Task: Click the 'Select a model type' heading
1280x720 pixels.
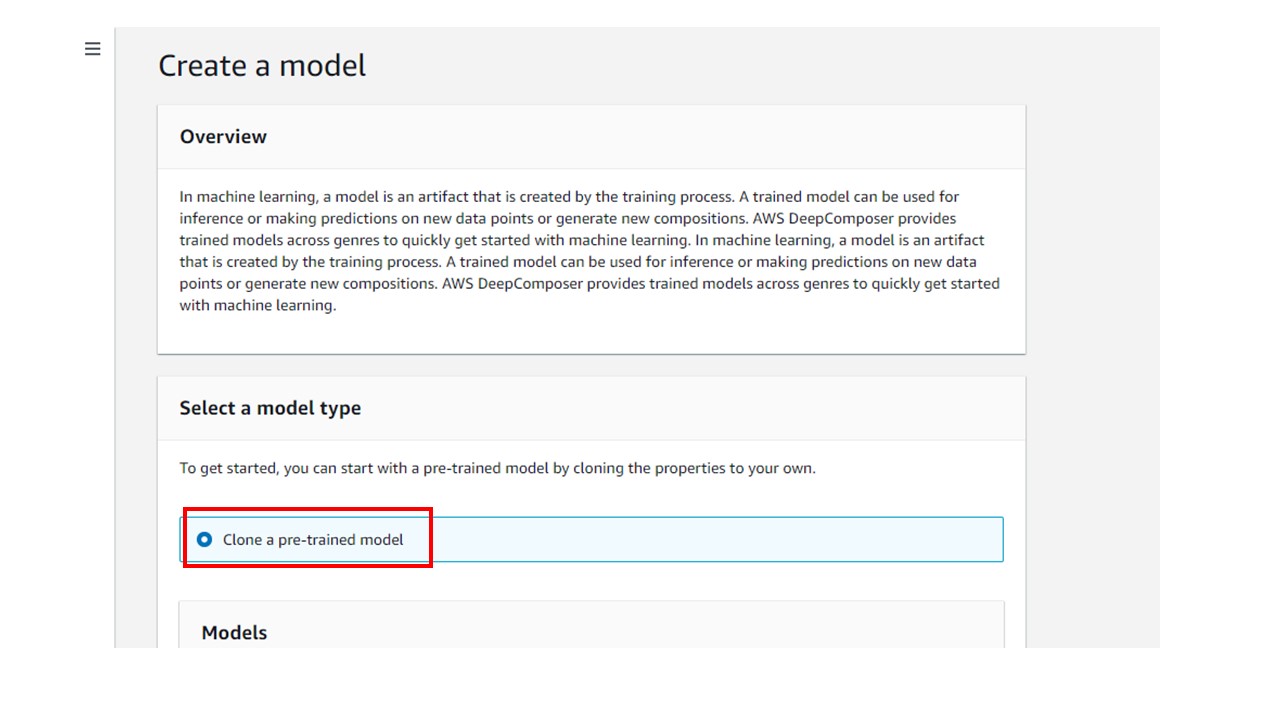Action: click(270, 408)
